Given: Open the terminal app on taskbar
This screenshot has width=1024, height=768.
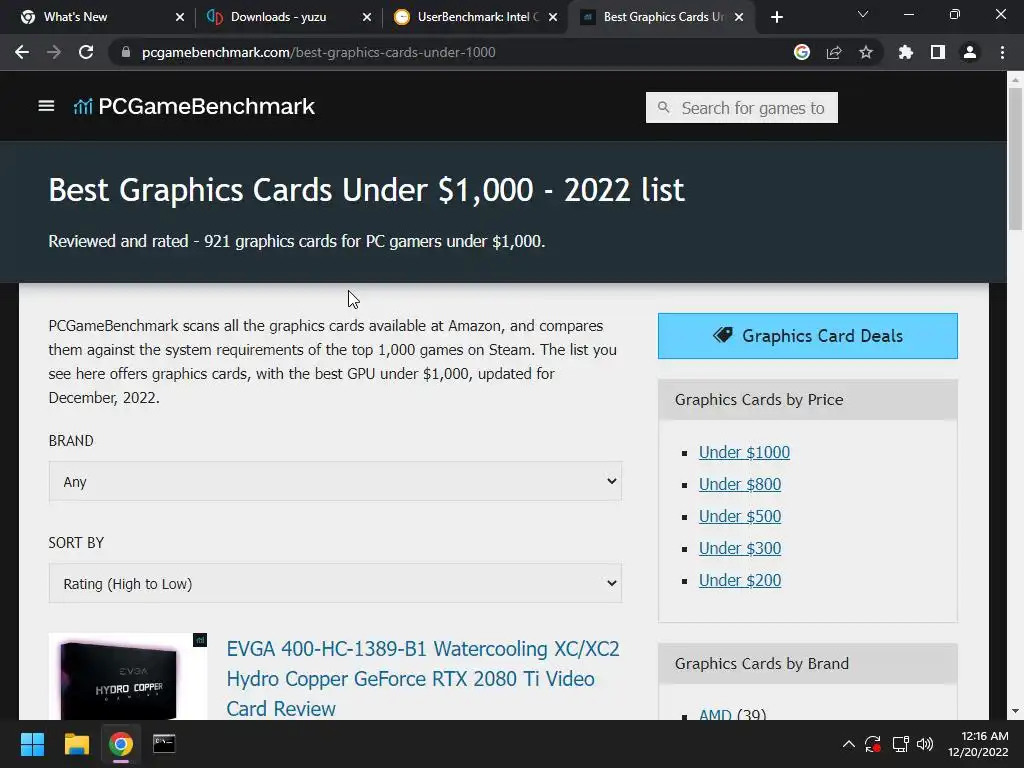Looking at the screenshot, I should coord(164,744).
